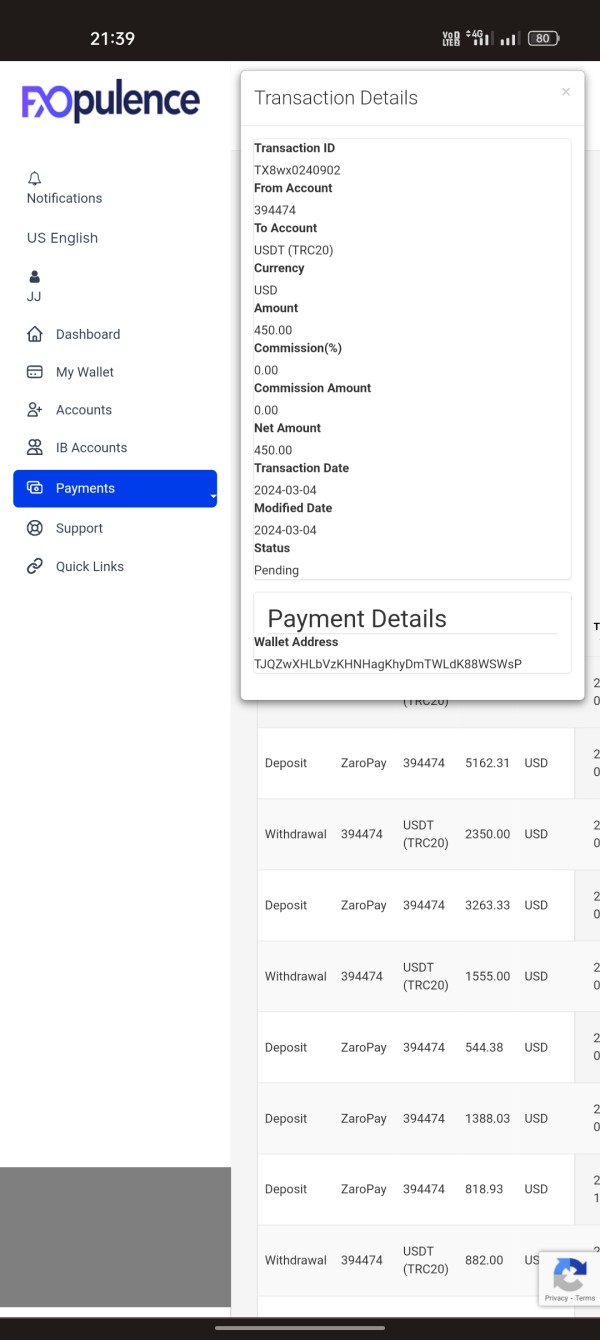The width and height of the screenshot is (600, 1340).
Task: Click the IB Accounts people icon
Action: point(35,448)
